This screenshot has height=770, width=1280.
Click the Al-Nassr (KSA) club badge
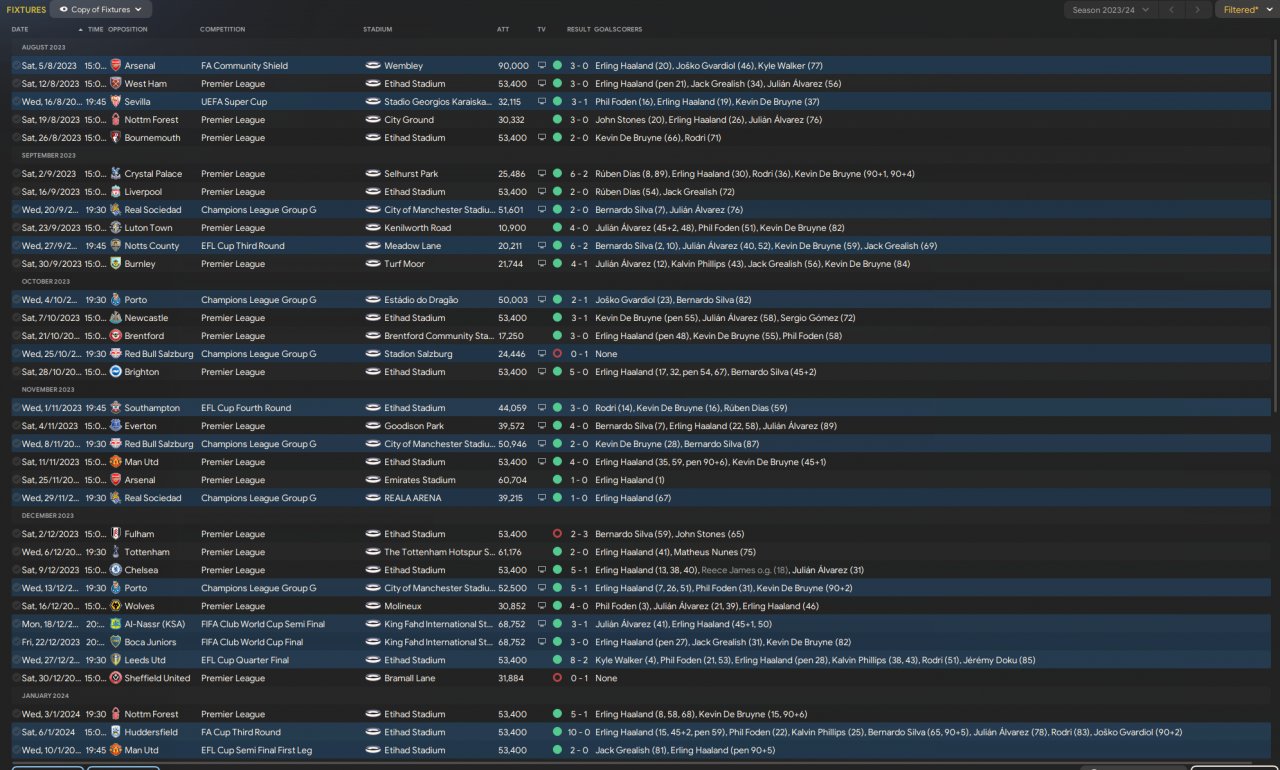(x=116, y=624)
